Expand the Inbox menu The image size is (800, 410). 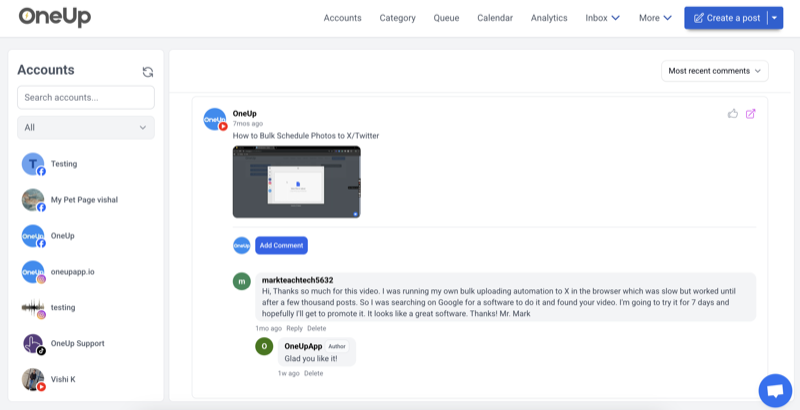pyautogui.click(x=603, y=18)
